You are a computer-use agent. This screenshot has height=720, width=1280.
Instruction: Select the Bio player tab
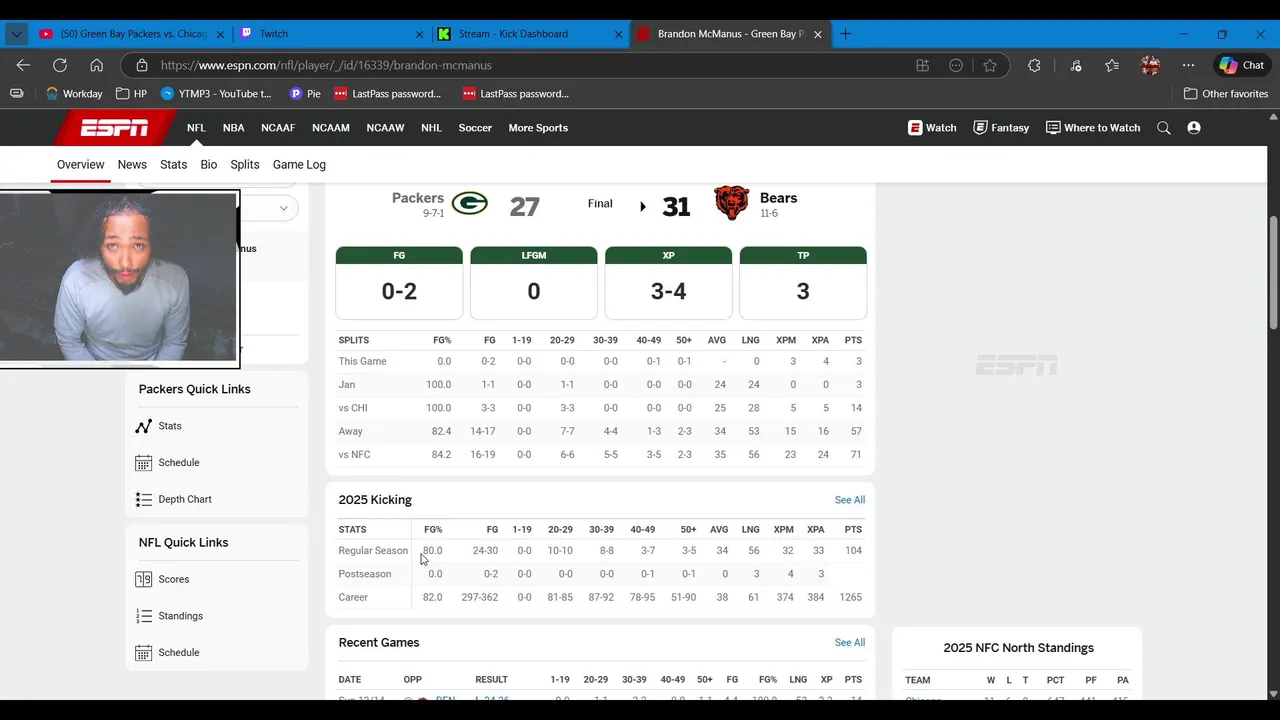click(x=209, y=165)
